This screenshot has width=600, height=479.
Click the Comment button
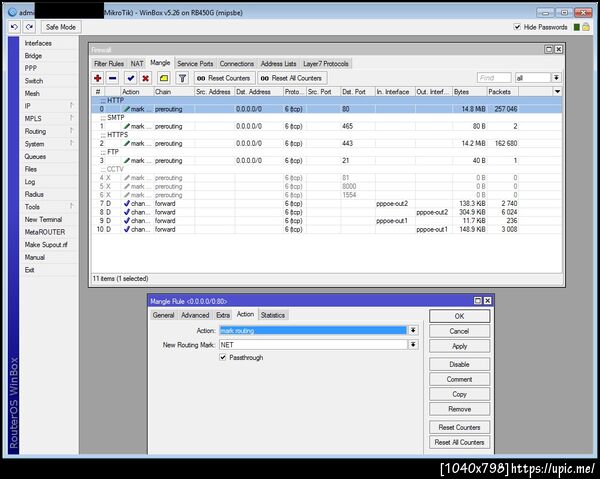click(x=459, y=379)
